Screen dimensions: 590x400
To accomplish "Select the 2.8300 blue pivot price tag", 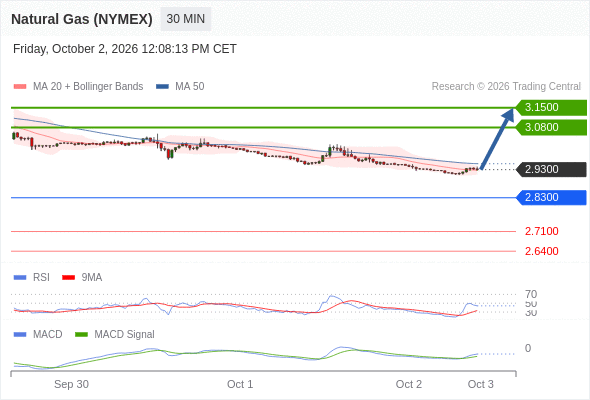I will [551, 198].
